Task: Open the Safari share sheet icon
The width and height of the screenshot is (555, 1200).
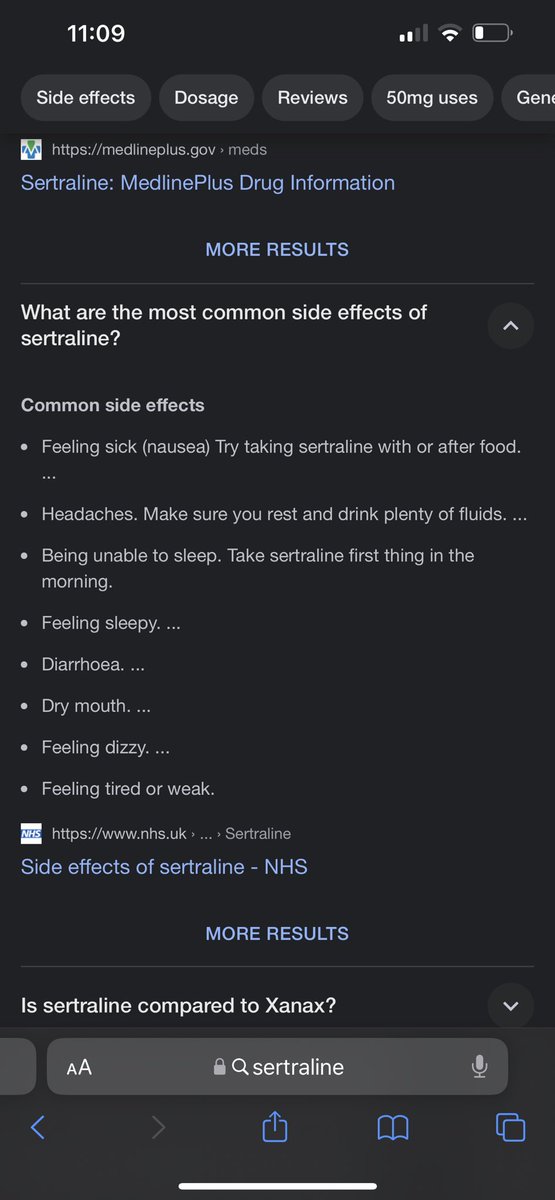Action: click(275, 1126)
